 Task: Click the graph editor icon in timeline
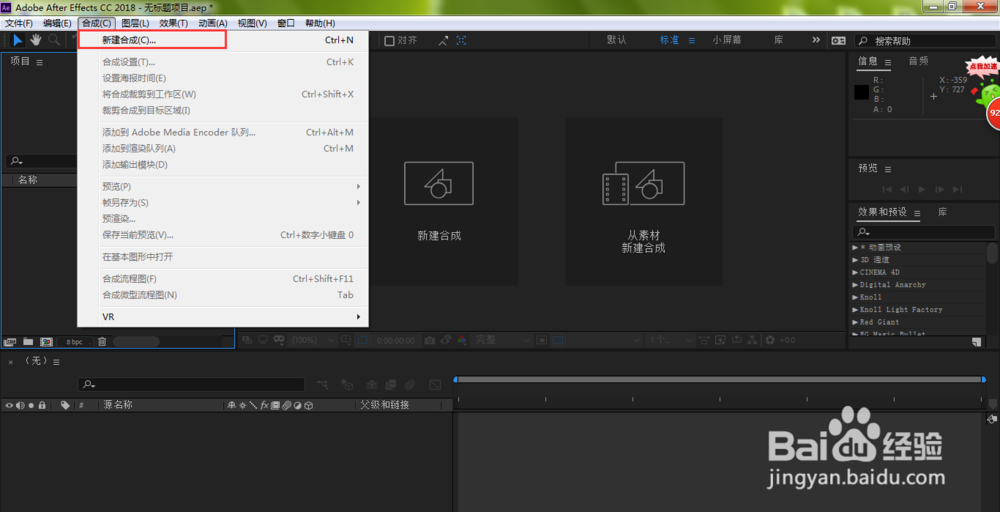click(x=435, y=384)
